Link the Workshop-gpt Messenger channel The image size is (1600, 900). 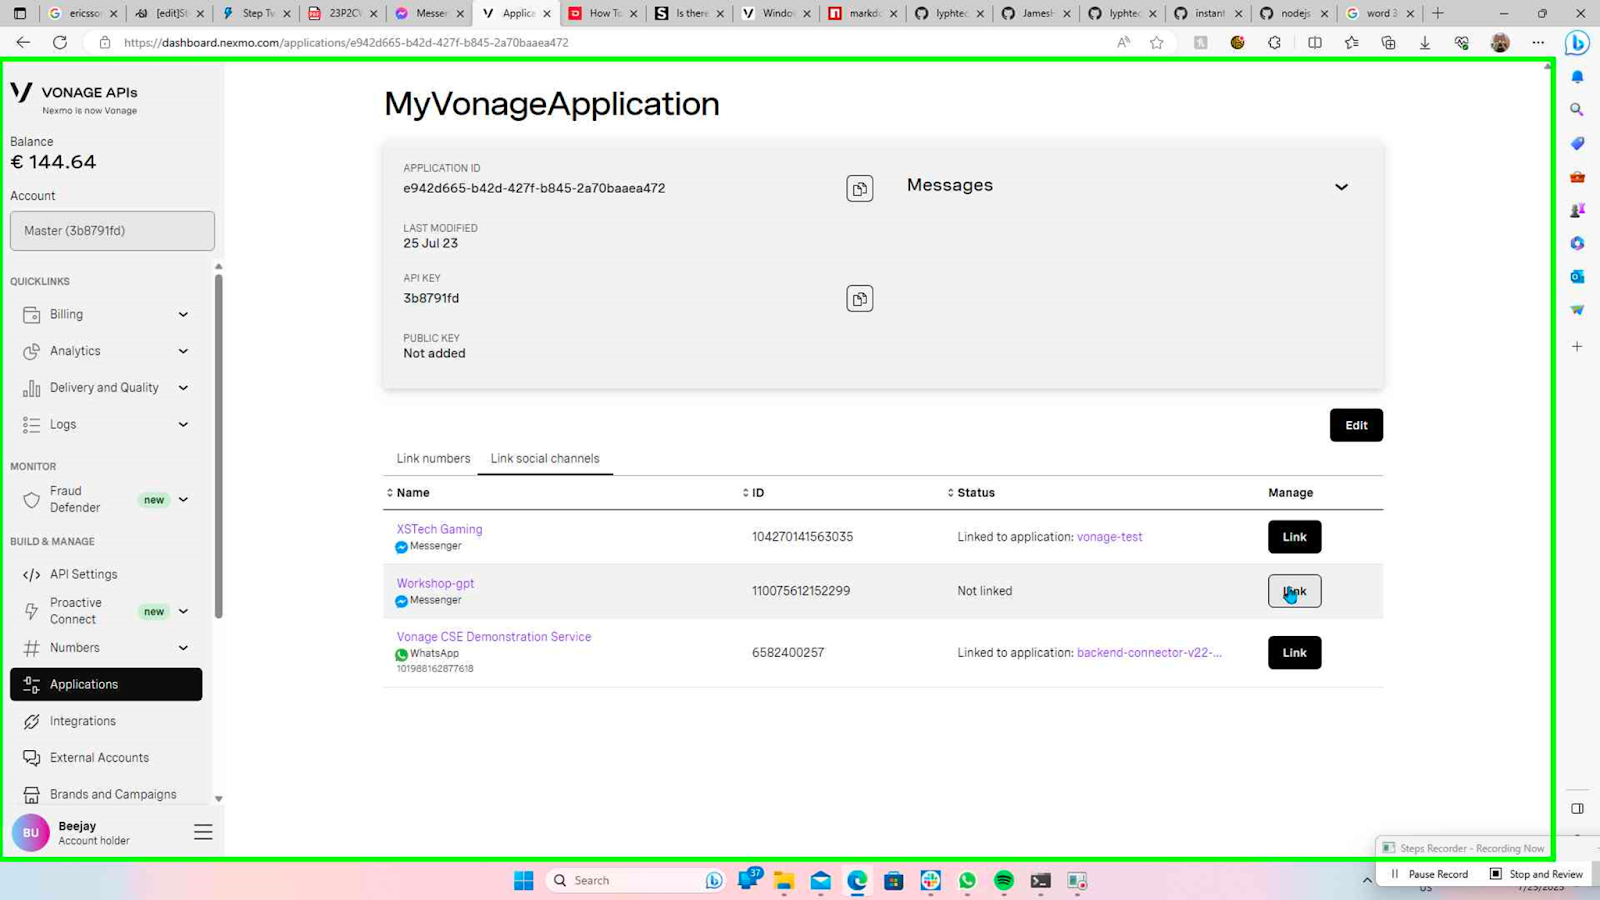coord(1294,591)
